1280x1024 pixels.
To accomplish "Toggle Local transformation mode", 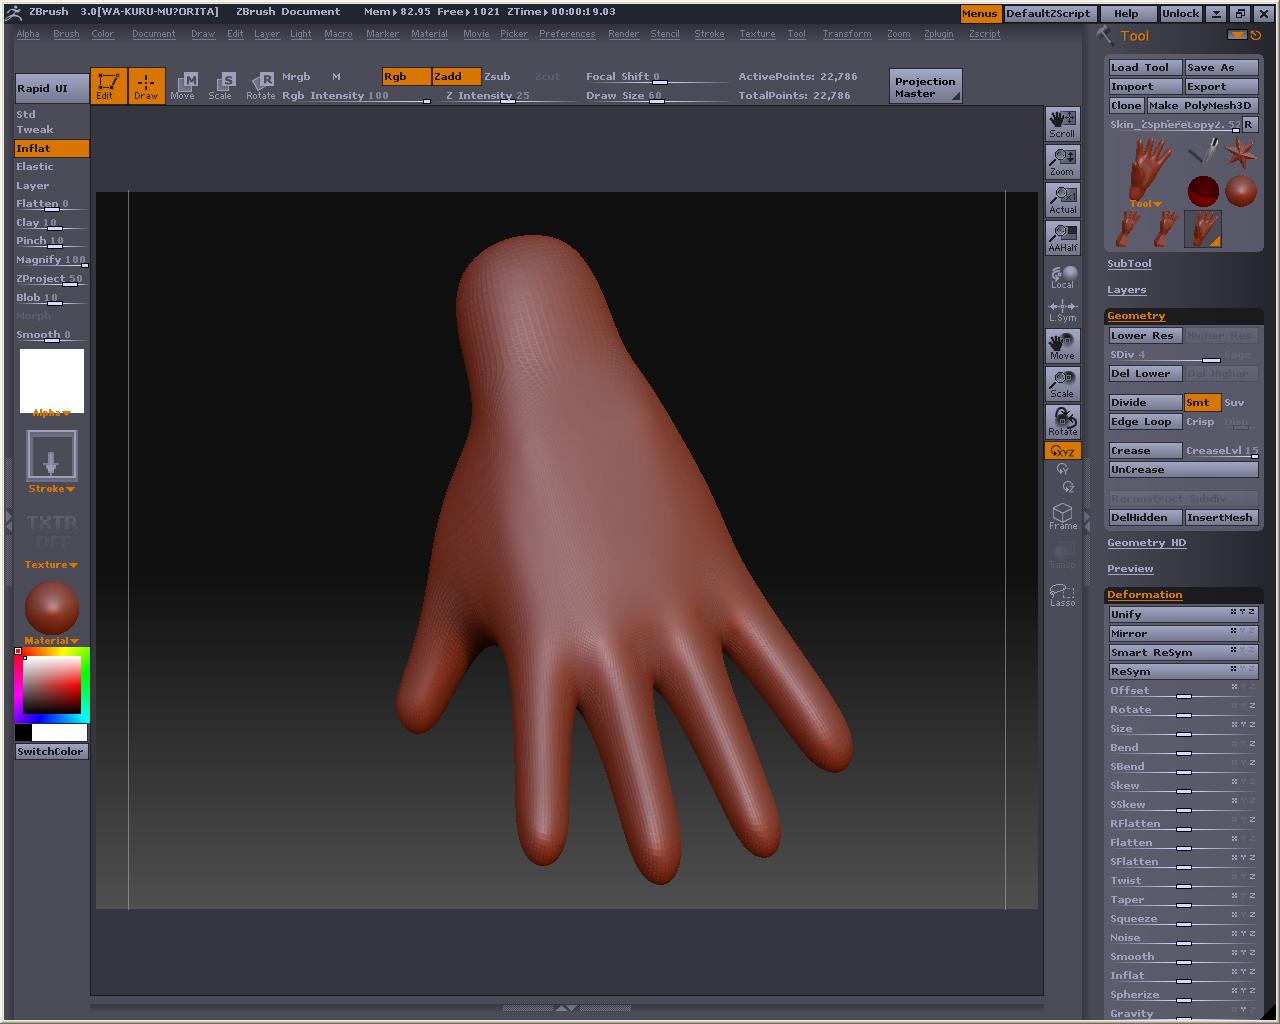I will point(1062,276).
